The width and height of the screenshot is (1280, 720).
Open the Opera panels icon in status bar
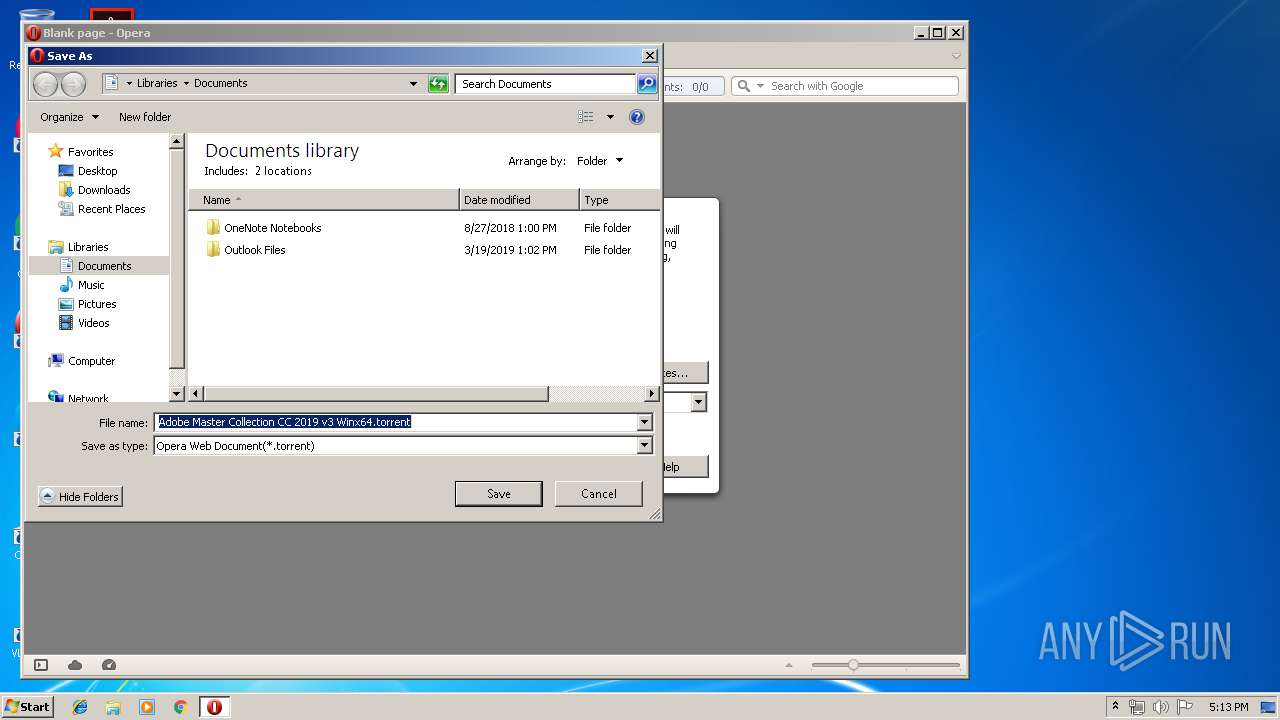point(41,665)
